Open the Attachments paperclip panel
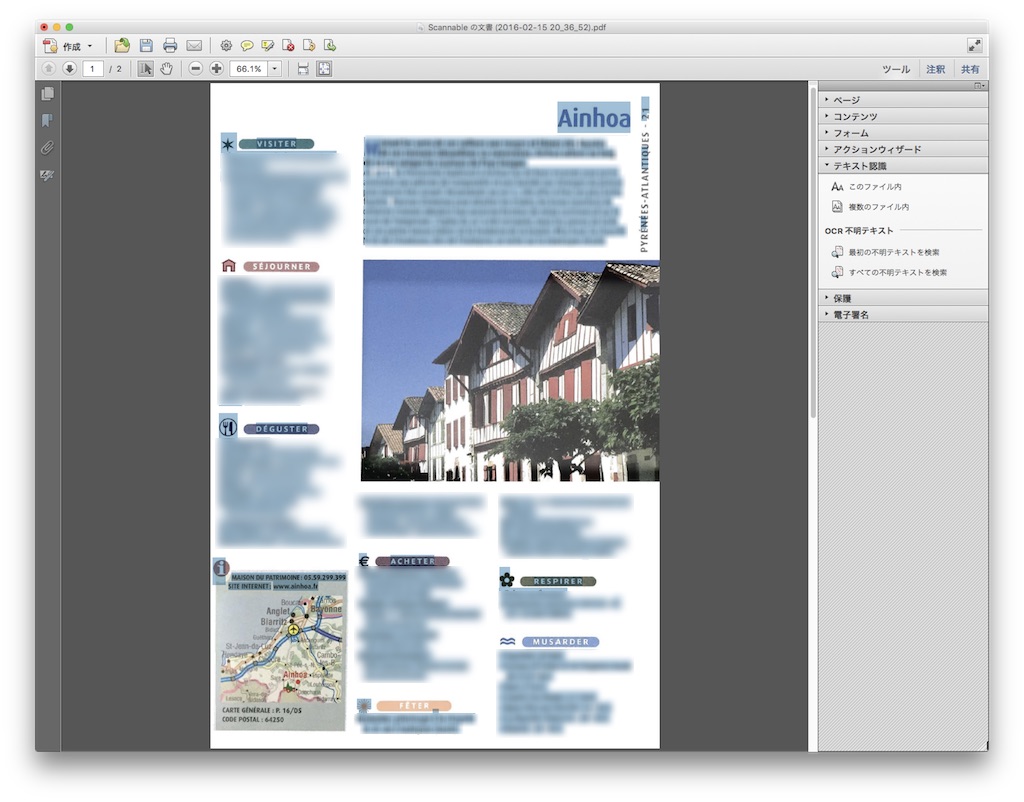 tap(47, 148)
